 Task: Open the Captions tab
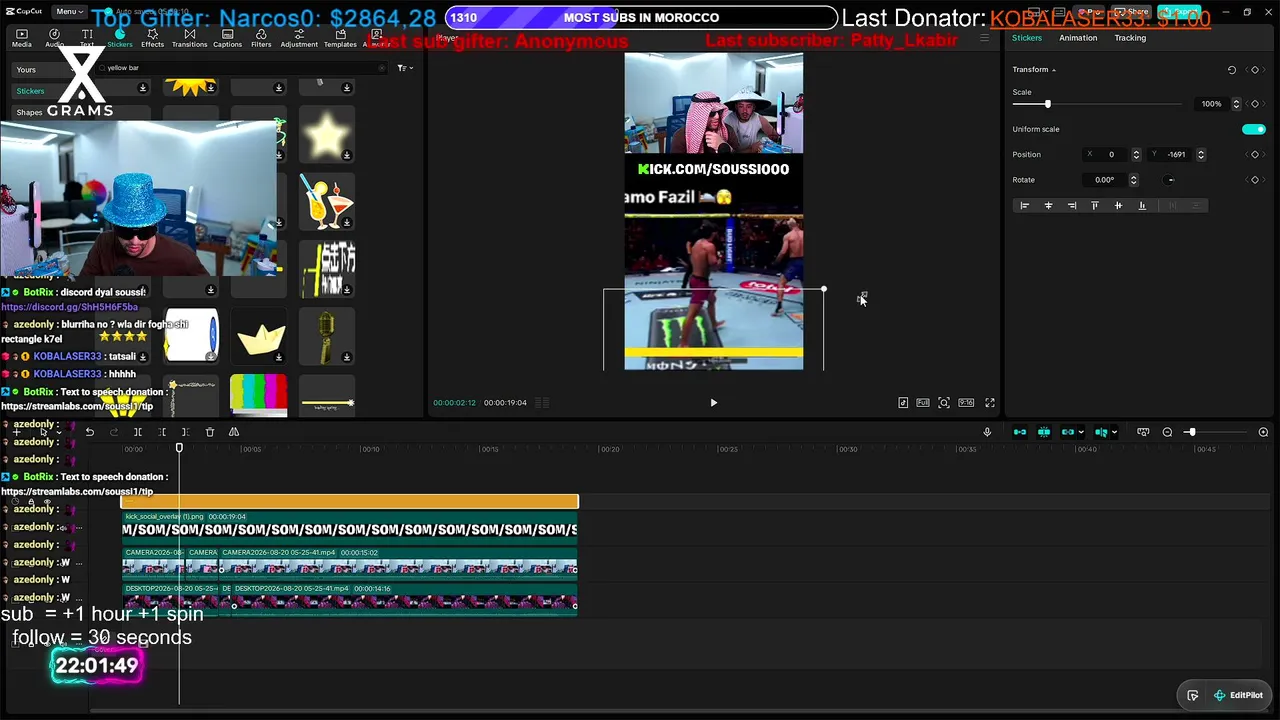point(227,38)
